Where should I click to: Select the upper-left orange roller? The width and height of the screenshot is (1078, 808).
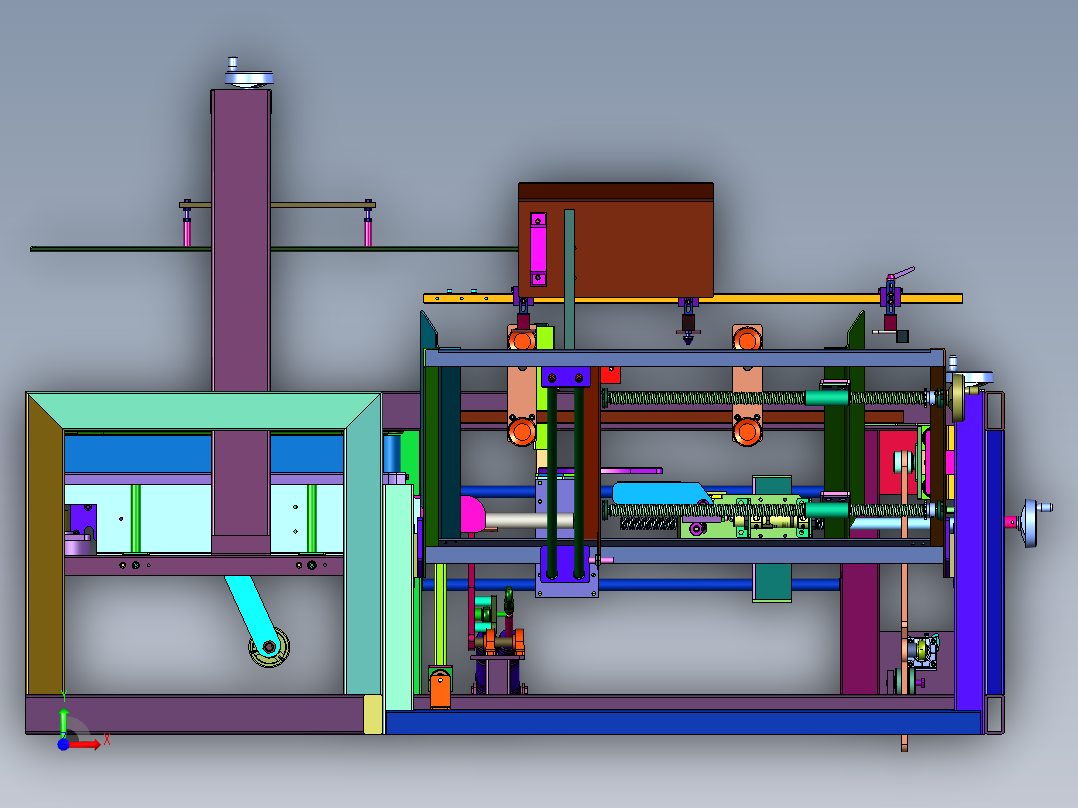tap(522, 340)
